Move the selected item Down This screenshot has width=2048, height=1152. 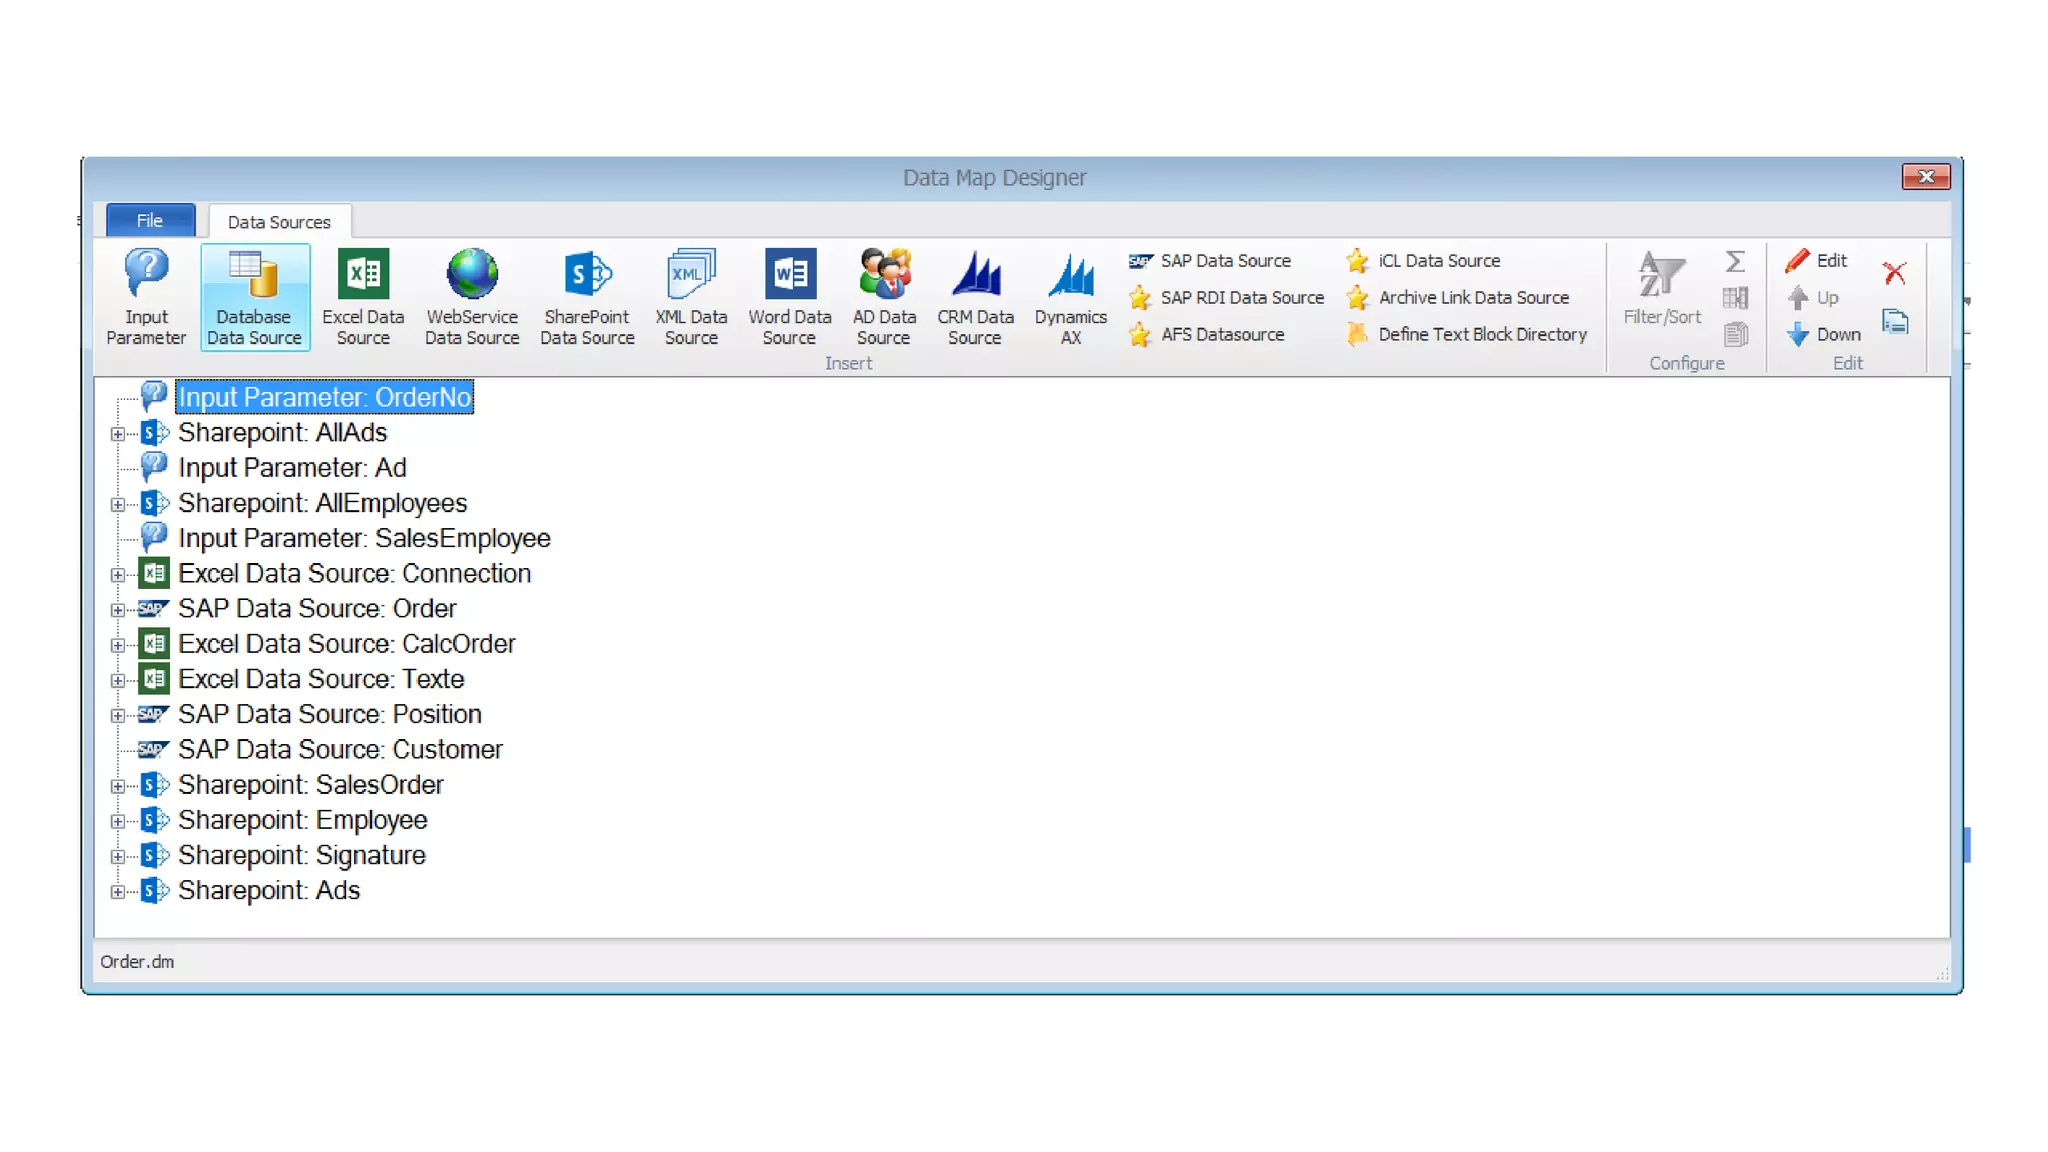pyautogui.click(x=1824, y=334)
